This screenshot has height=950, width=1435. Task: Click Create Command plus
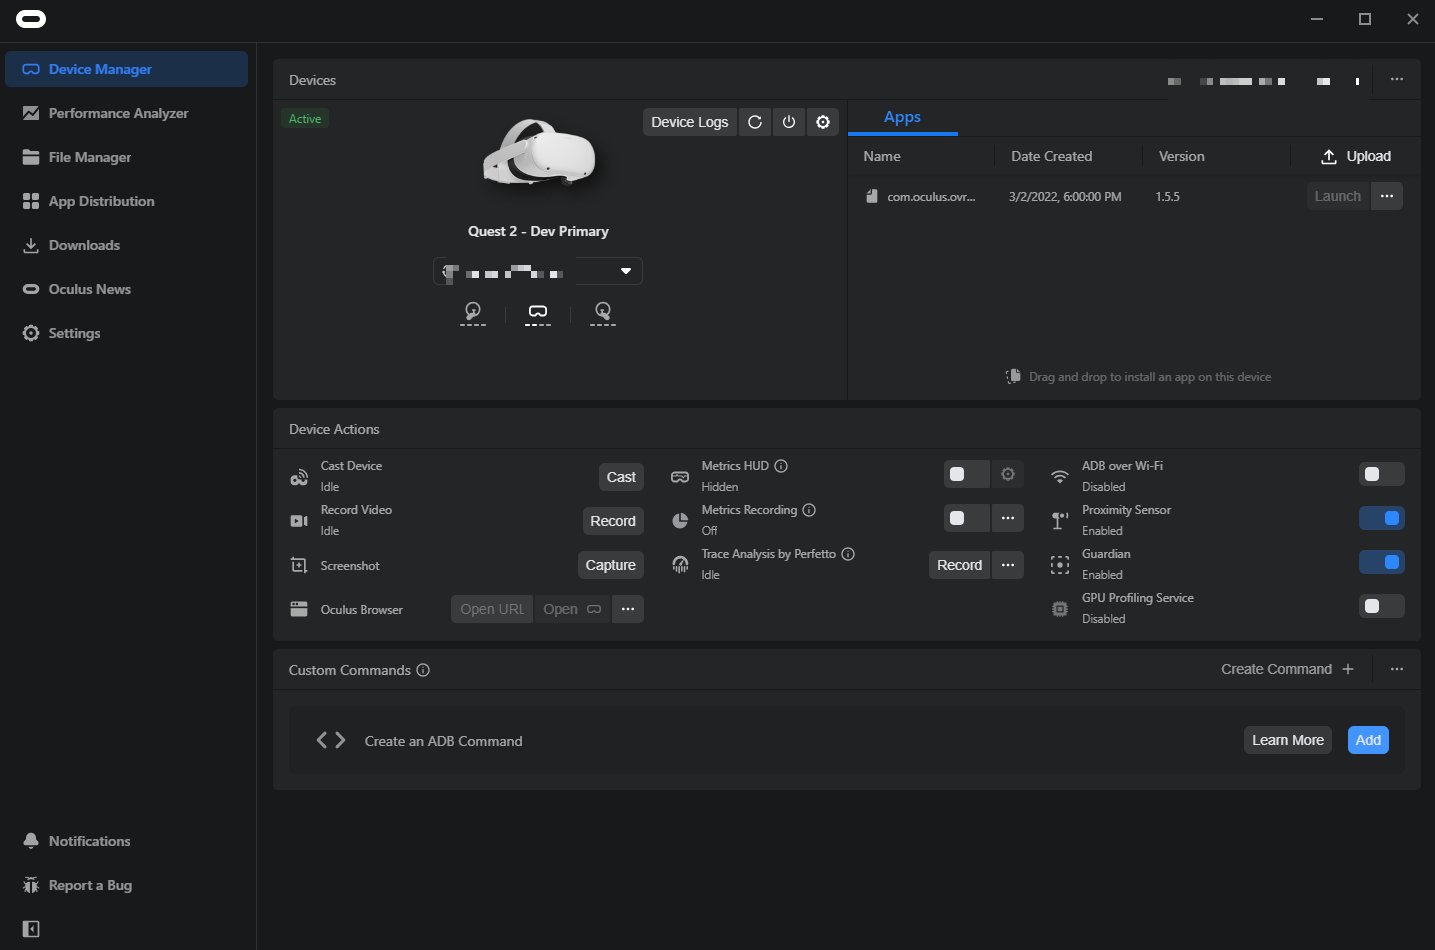1287,669
